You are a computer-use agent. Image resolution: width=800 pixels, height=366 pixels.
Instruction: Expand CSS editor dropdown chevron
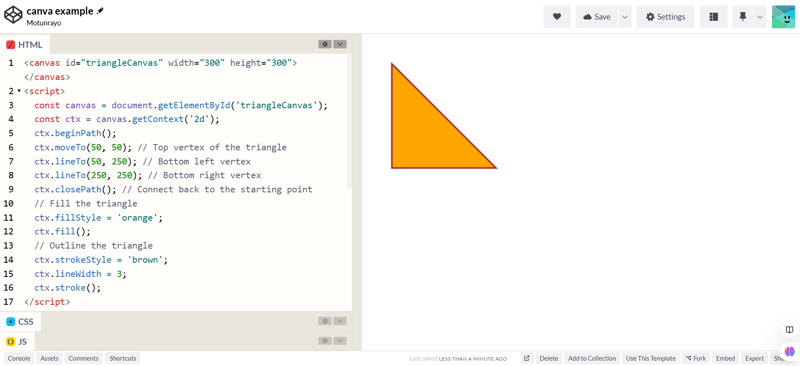pyautogui.click(x=340, y=321)
